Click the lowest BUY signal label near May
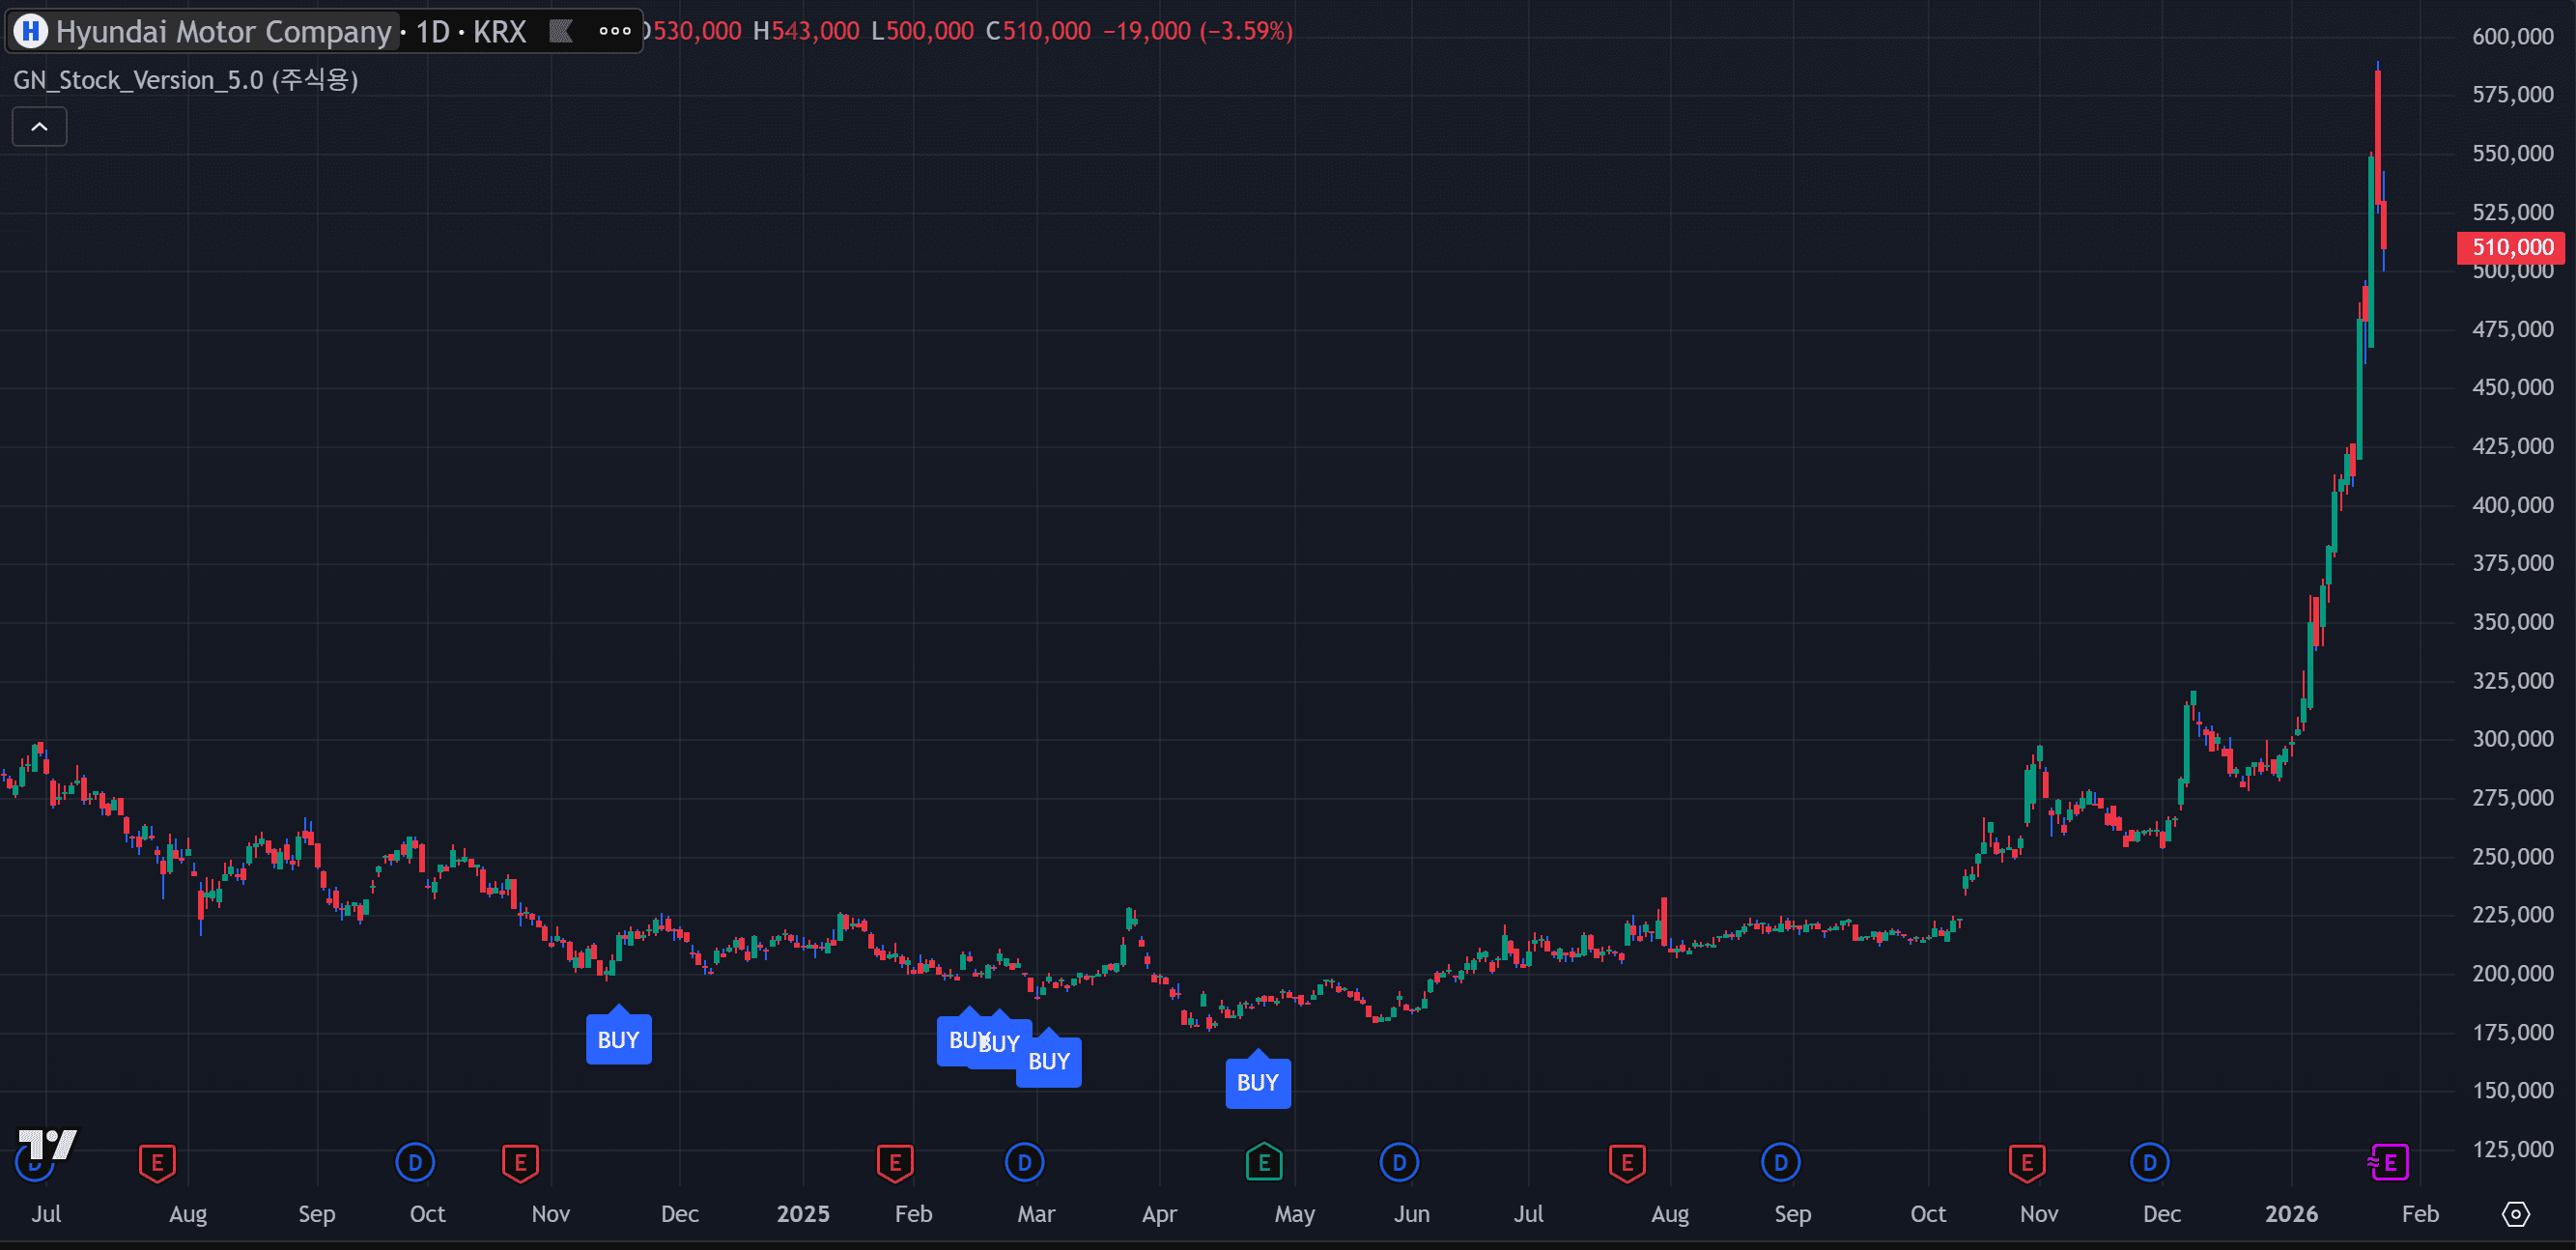This screenshot has width=2576, height=1250. tap(1257, 1083)
